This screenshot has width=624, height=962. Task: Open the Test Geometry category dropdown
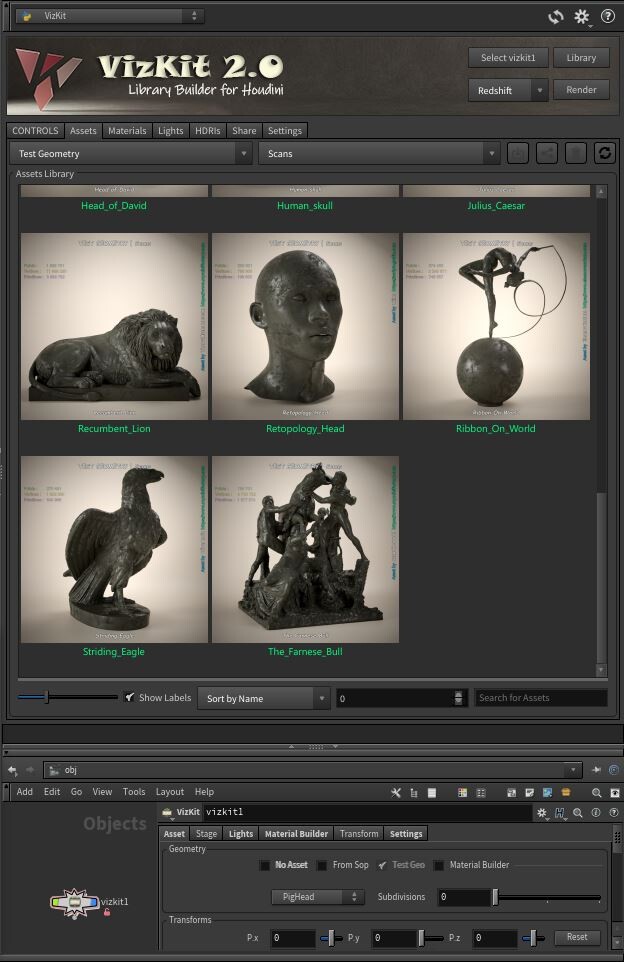click(x=131, y=153)
